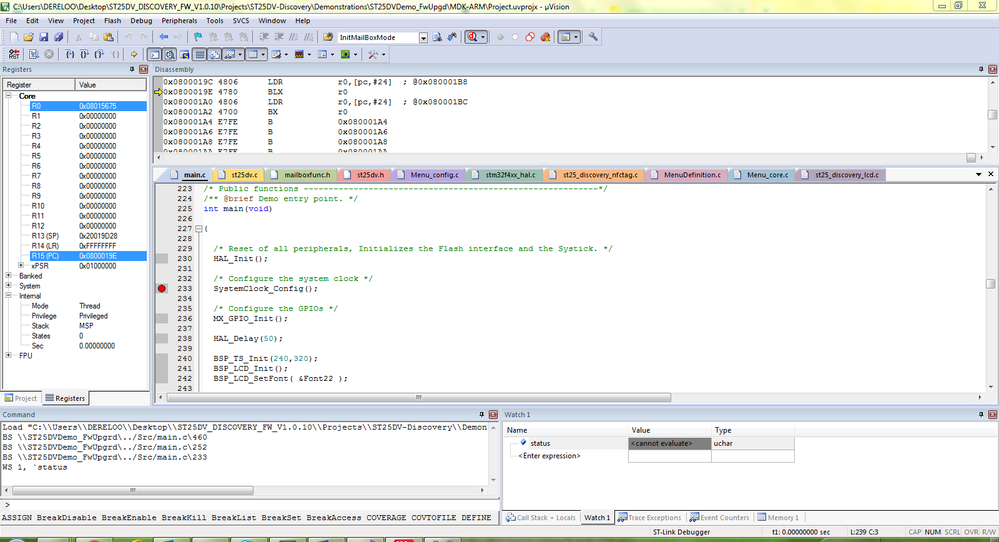Click the Trace Windows icon

(x=322, y=55)
